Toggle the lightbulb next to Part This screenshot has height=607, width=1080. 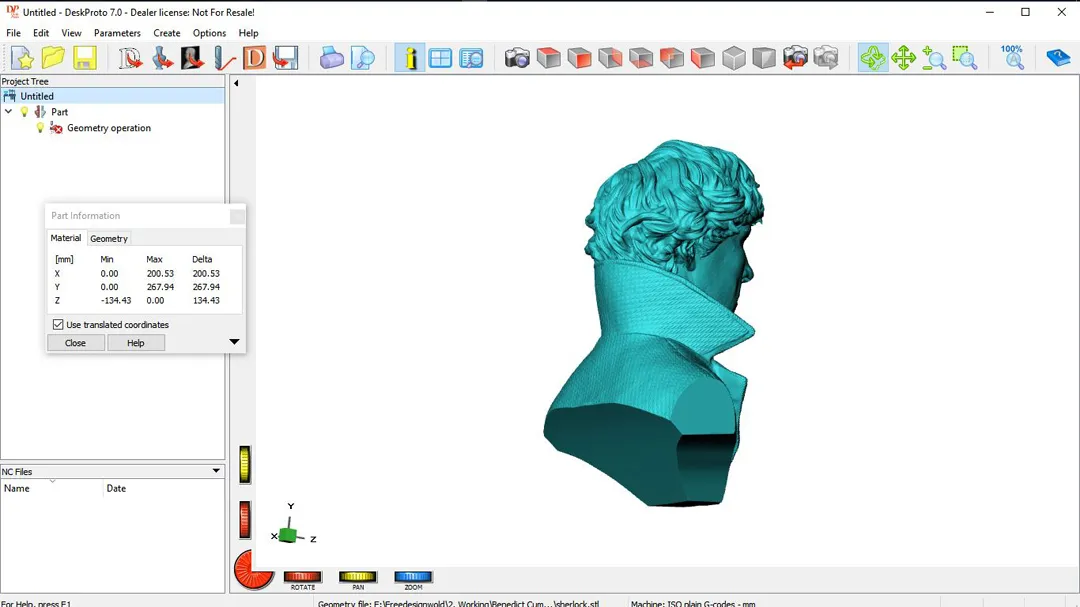pyautogui.click(x=24, y=112)
